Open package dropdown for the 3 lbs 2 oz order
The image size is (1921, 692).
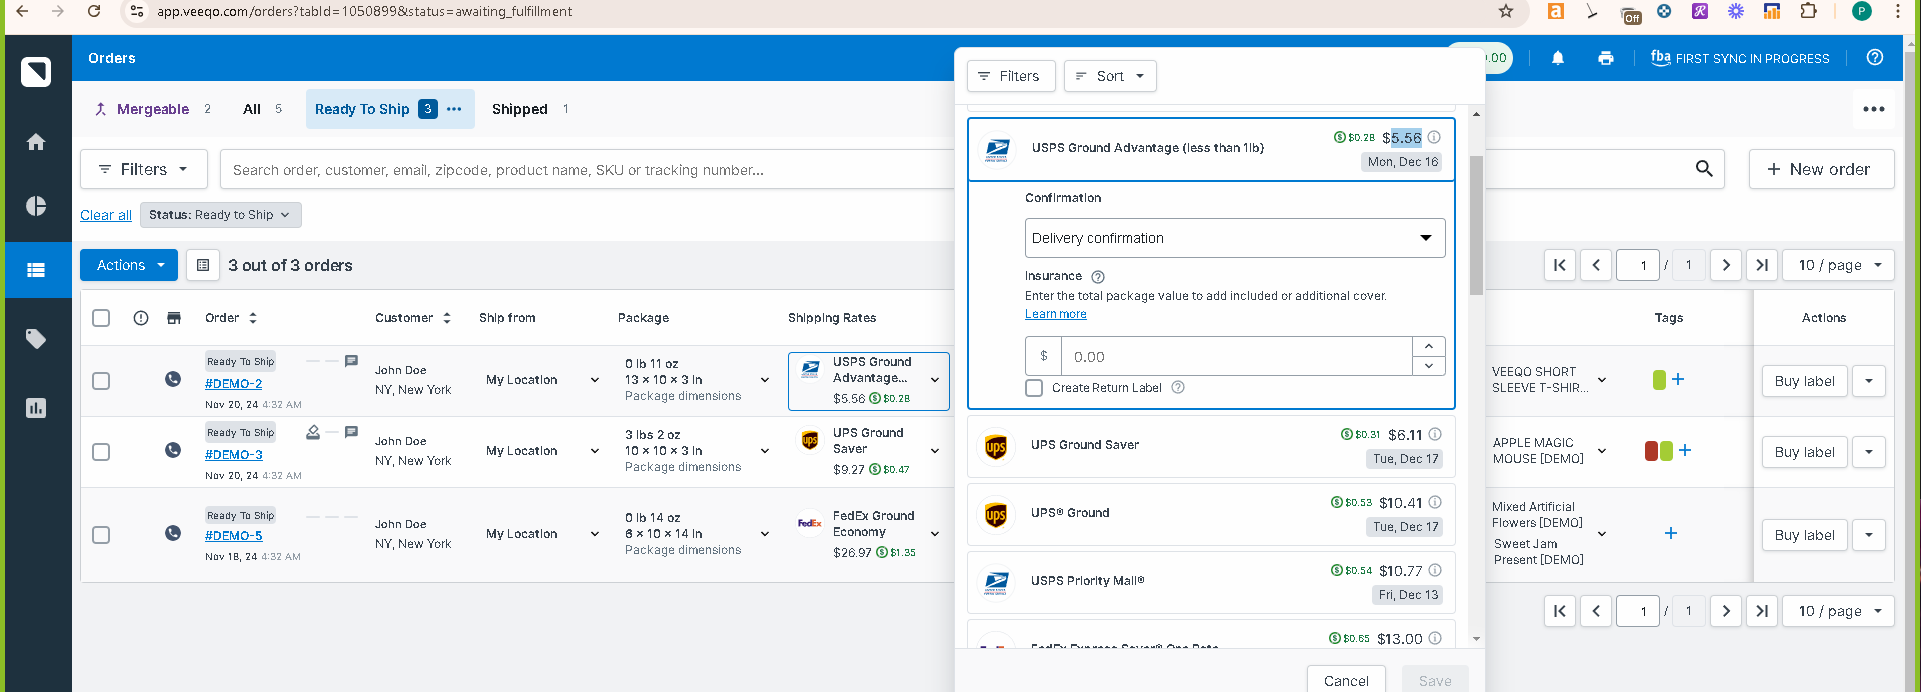click(765, 451)
